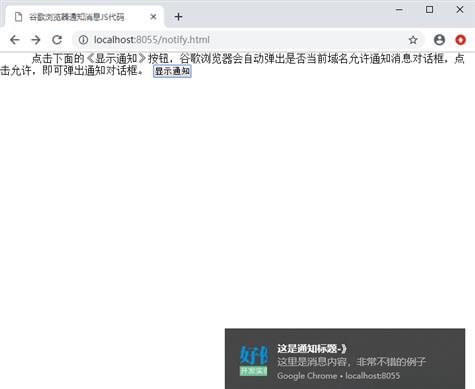Click the notification logo image
The image size is (475, 389).
point(254,361)
